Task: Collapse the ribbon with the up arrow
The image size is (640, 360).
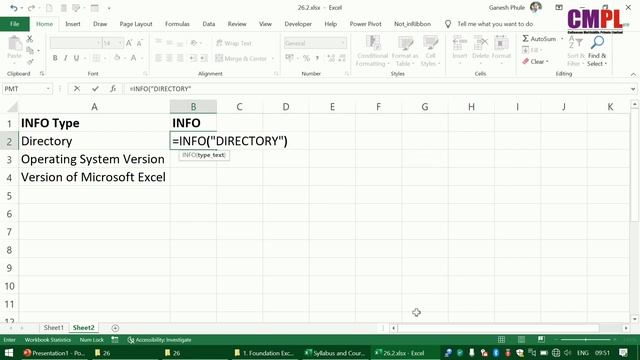Action: 633,74
